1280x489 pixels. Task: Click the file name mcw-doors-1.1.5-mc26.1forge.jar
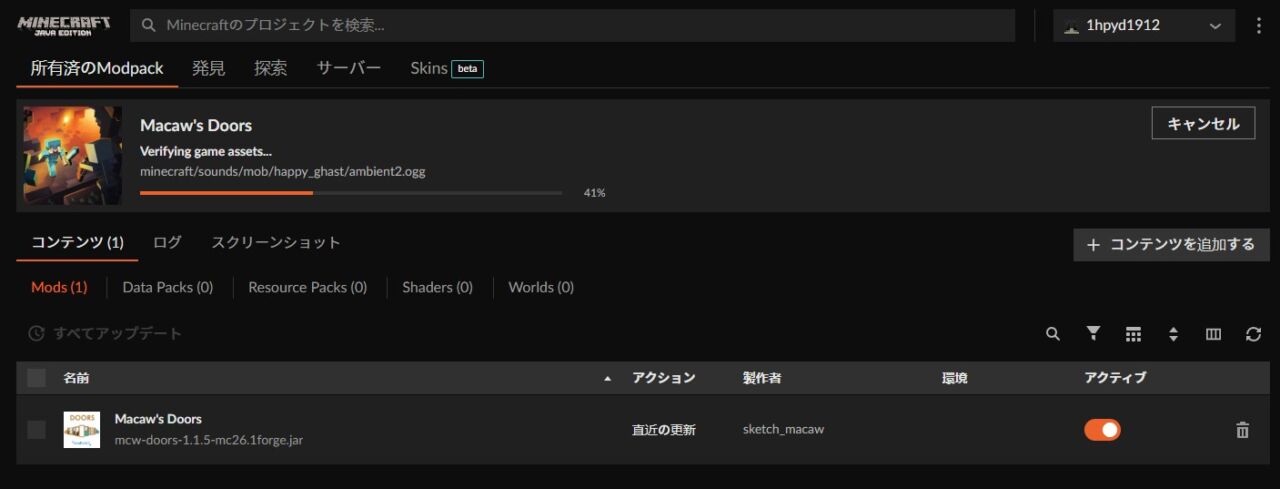click(209, 440)
